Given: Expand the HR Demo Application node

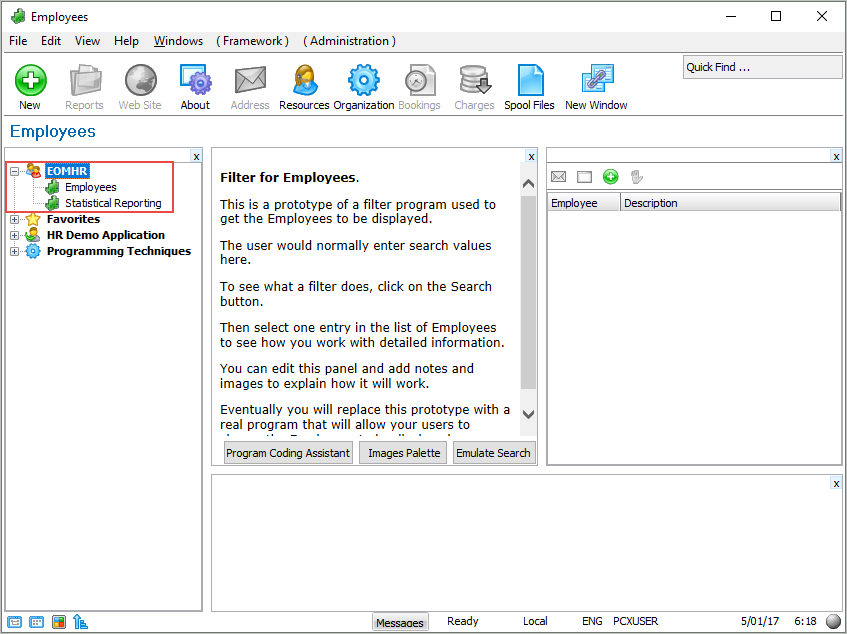Looking at the screenshot, I should click(15, 235).
